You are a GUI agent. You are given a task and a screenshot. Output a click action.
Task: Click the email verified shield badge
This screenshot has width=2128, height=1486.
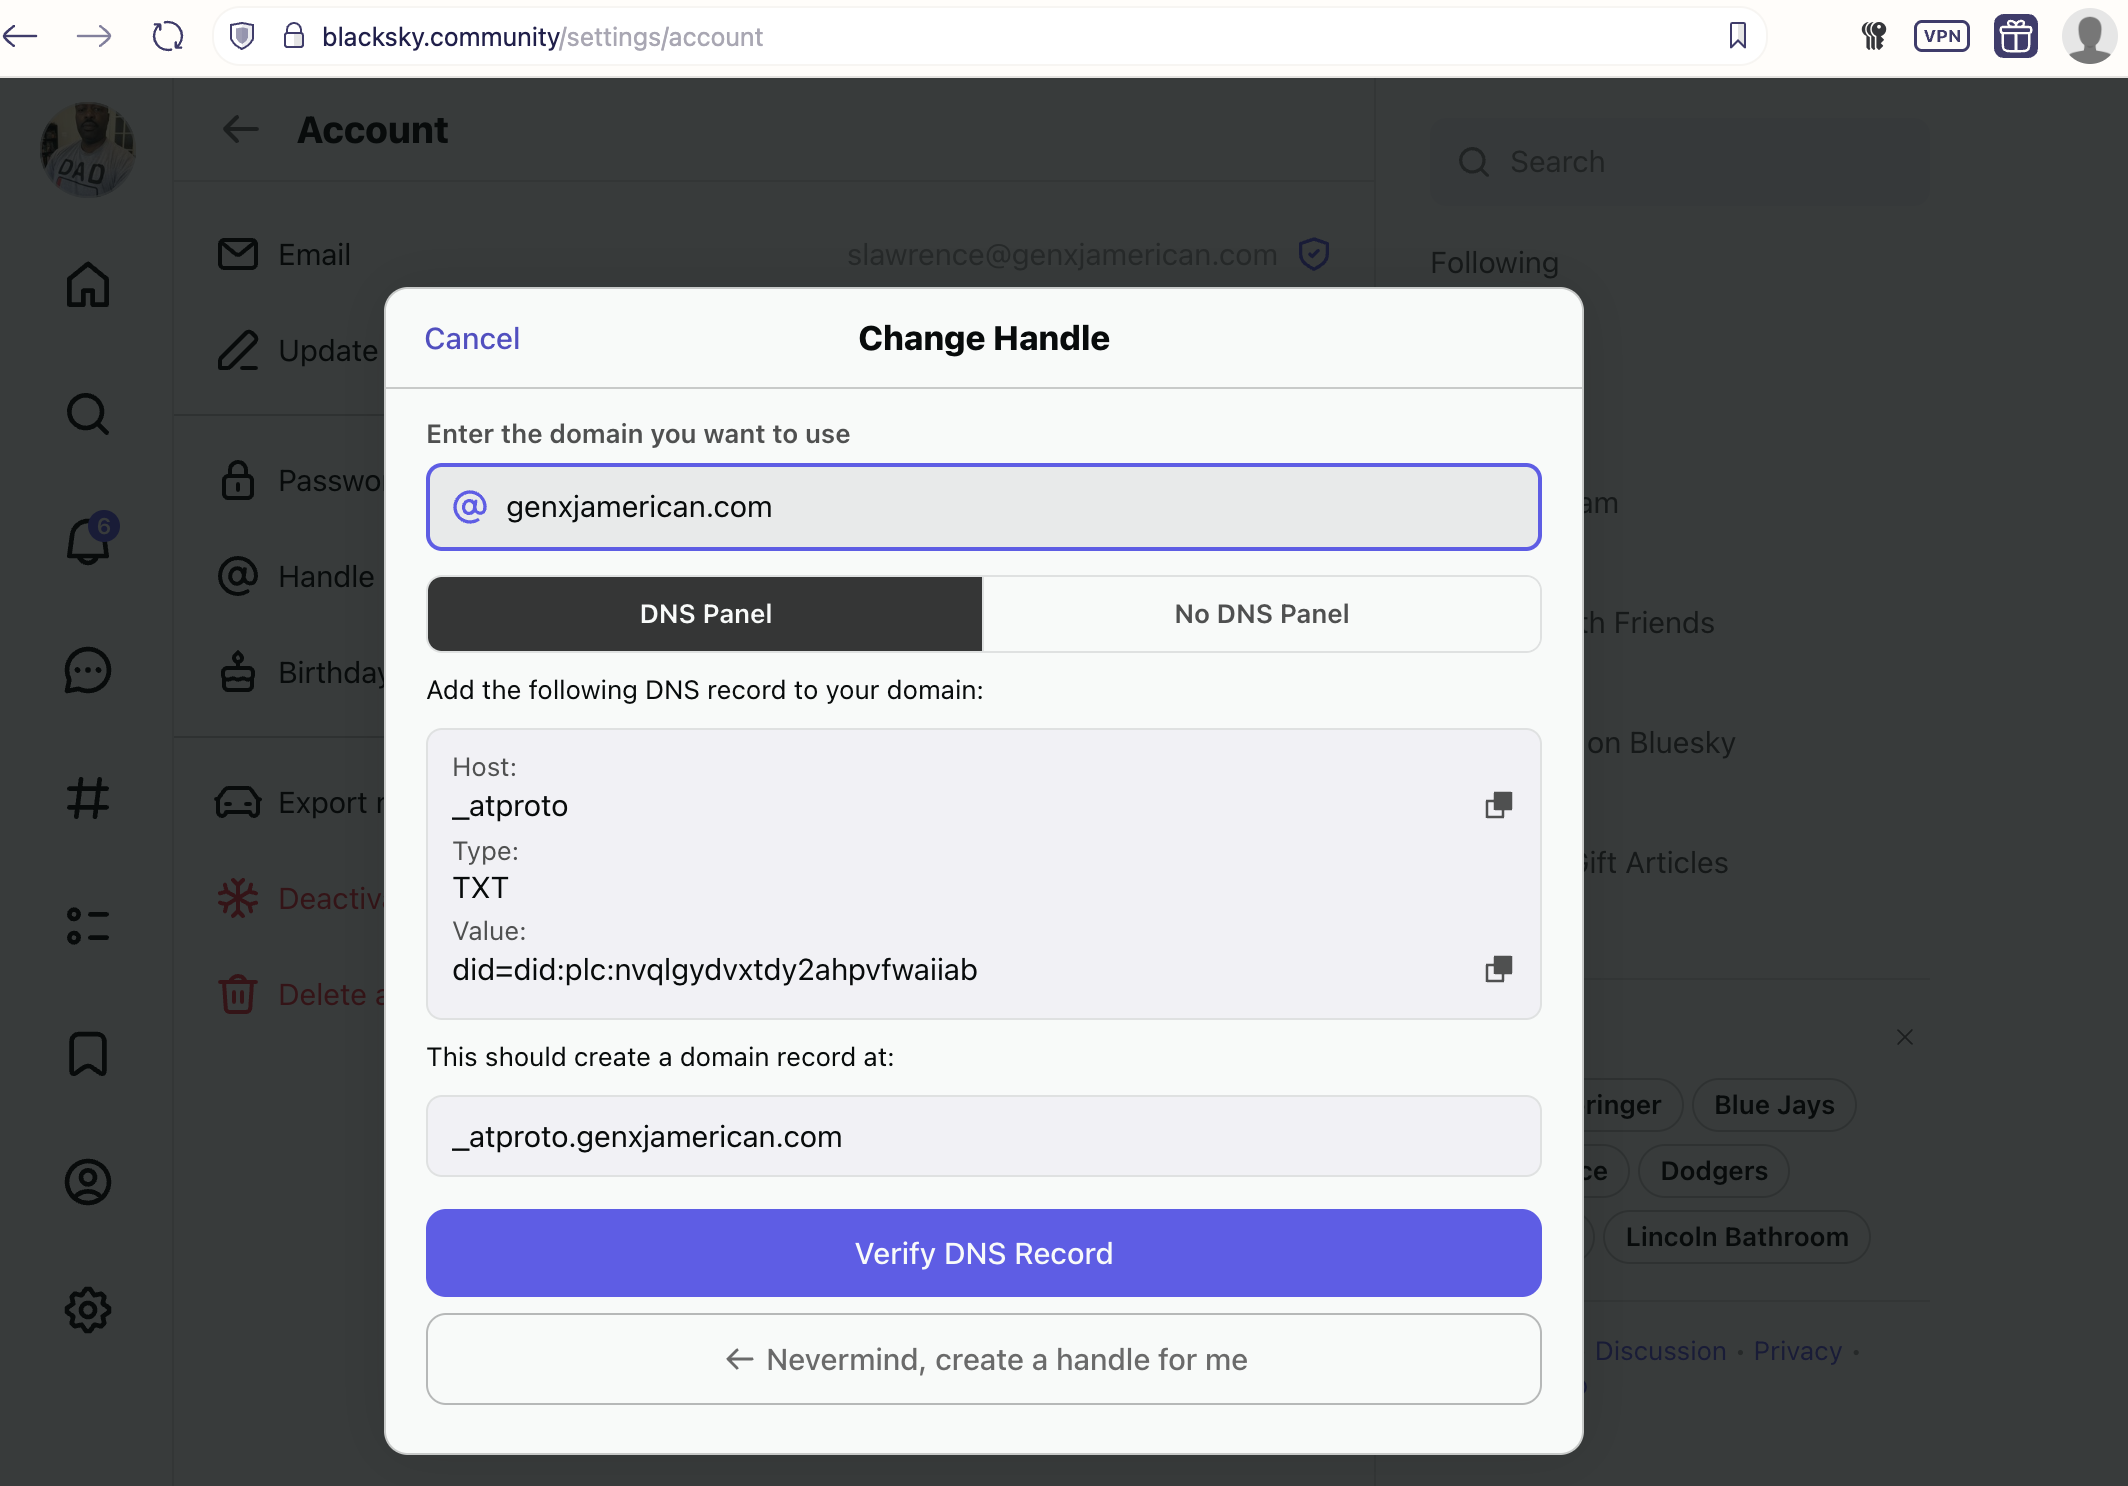click(1314, 254)
